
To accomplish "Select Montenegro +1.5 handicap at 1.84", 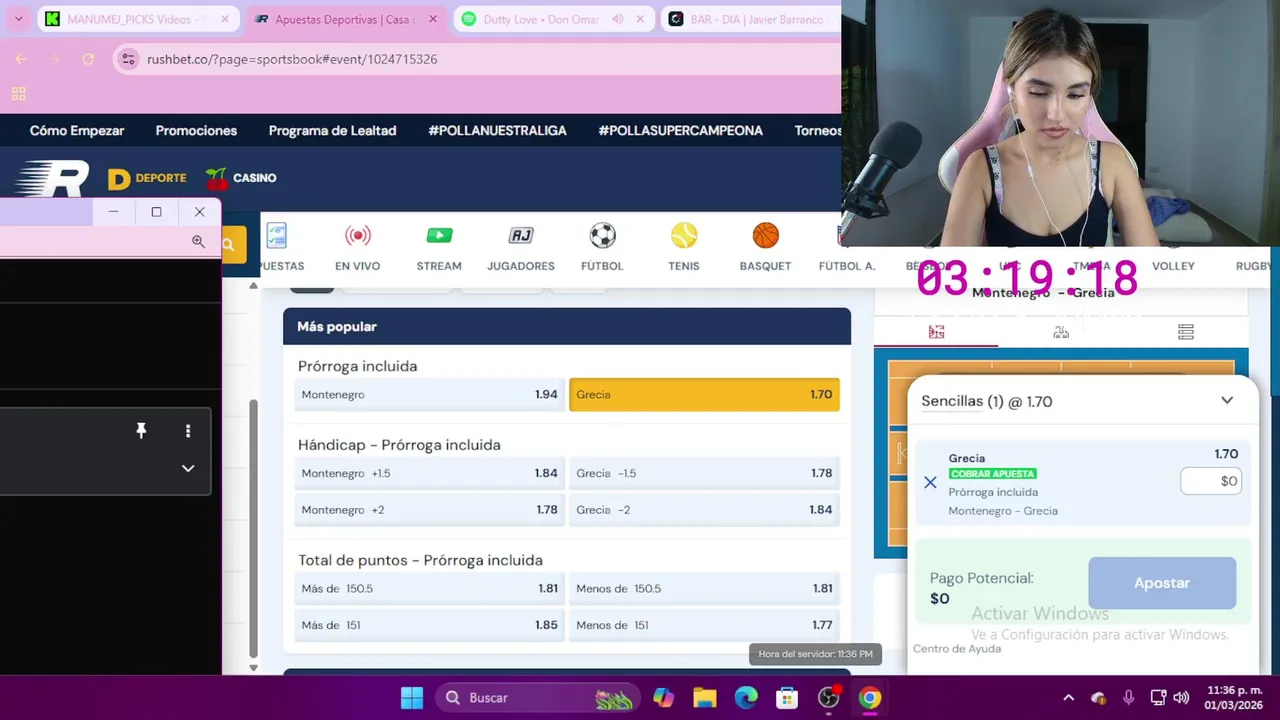I will pos(428,473).
